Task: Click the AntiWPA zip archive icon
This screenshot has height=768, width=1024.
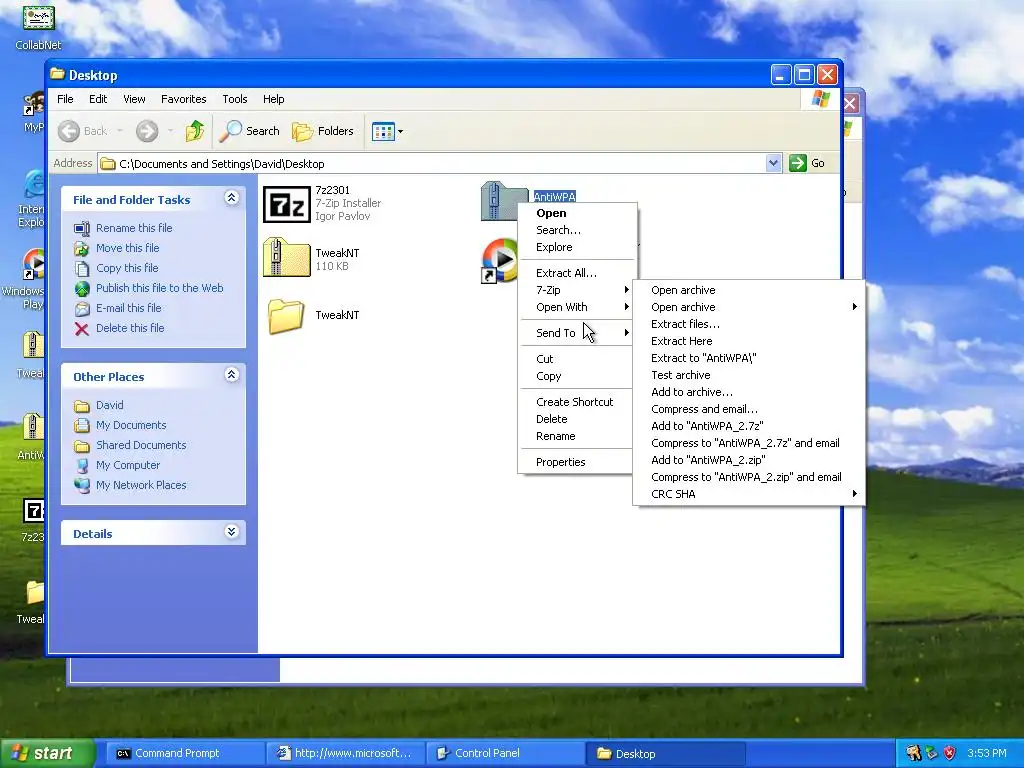Action: coord(500,200)
